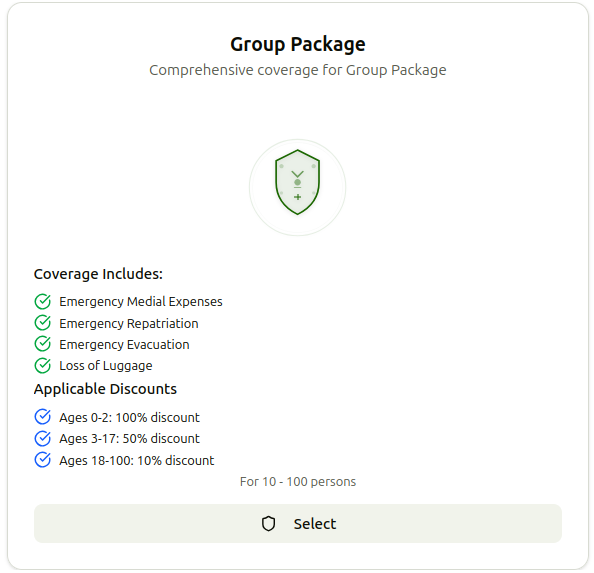Click 'Emergency Evacuation' text

pyautogui.click(x=124, y=345)
